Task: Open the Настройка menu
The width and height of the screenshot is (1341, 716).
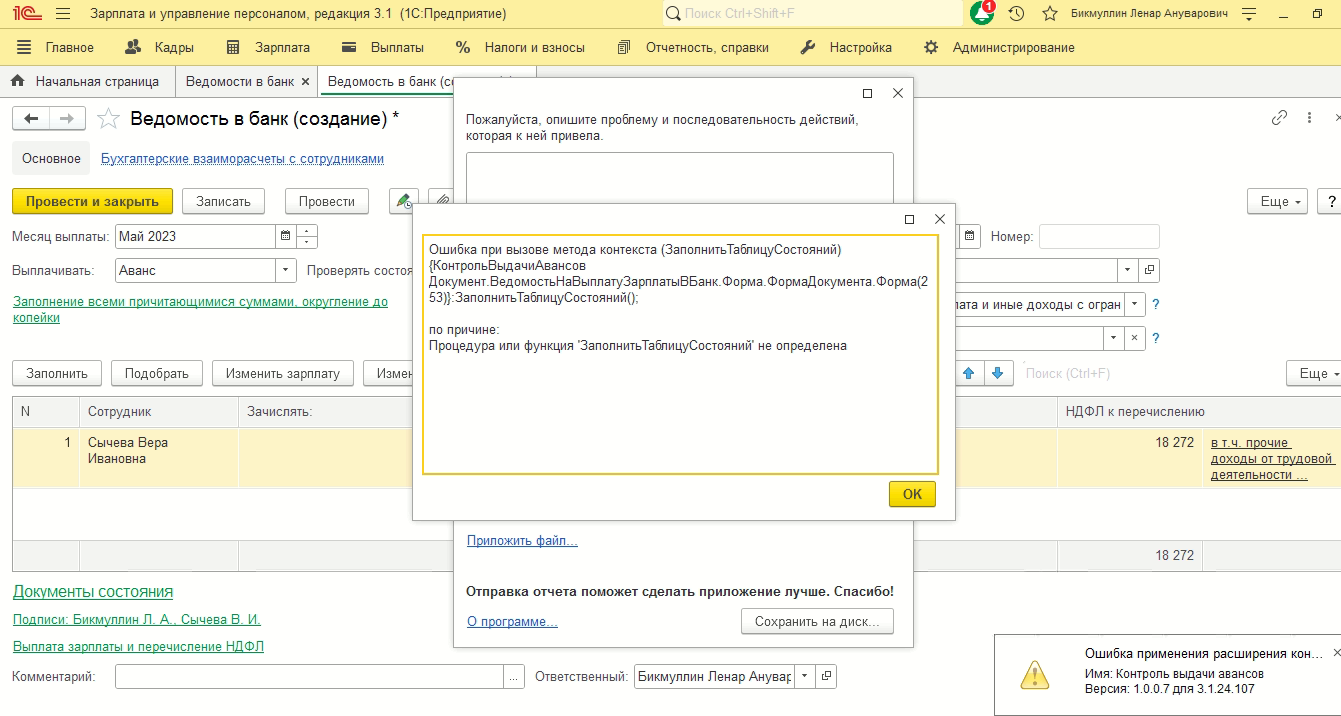Action: [x=847, y=47]
